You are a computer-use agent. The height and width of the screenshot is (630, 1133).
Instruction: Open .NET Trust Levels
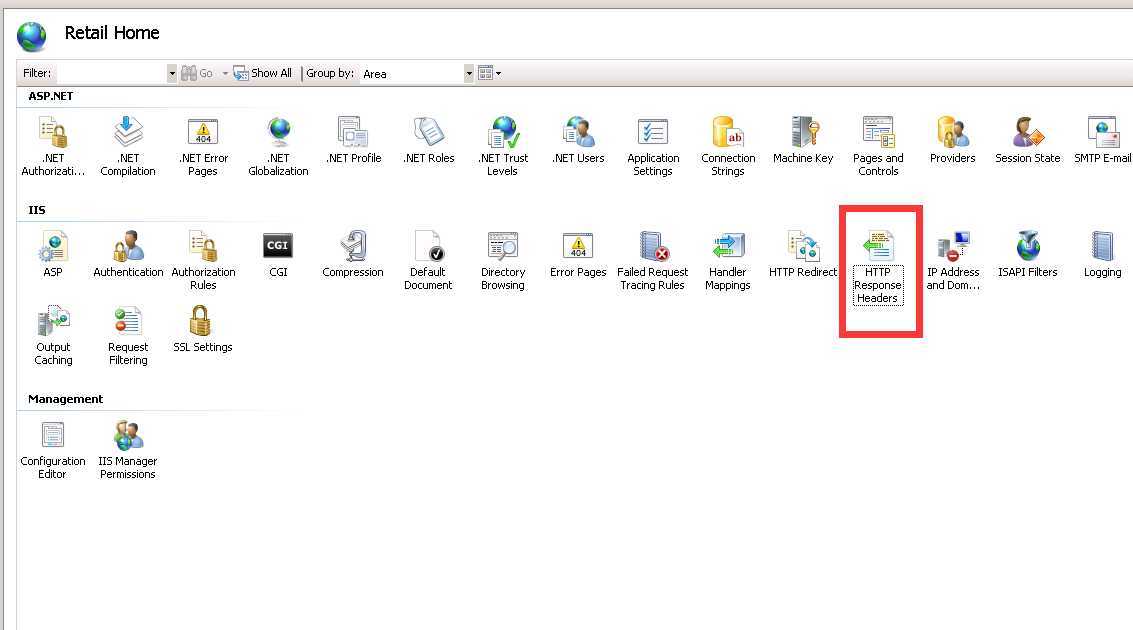pos(503,147)
